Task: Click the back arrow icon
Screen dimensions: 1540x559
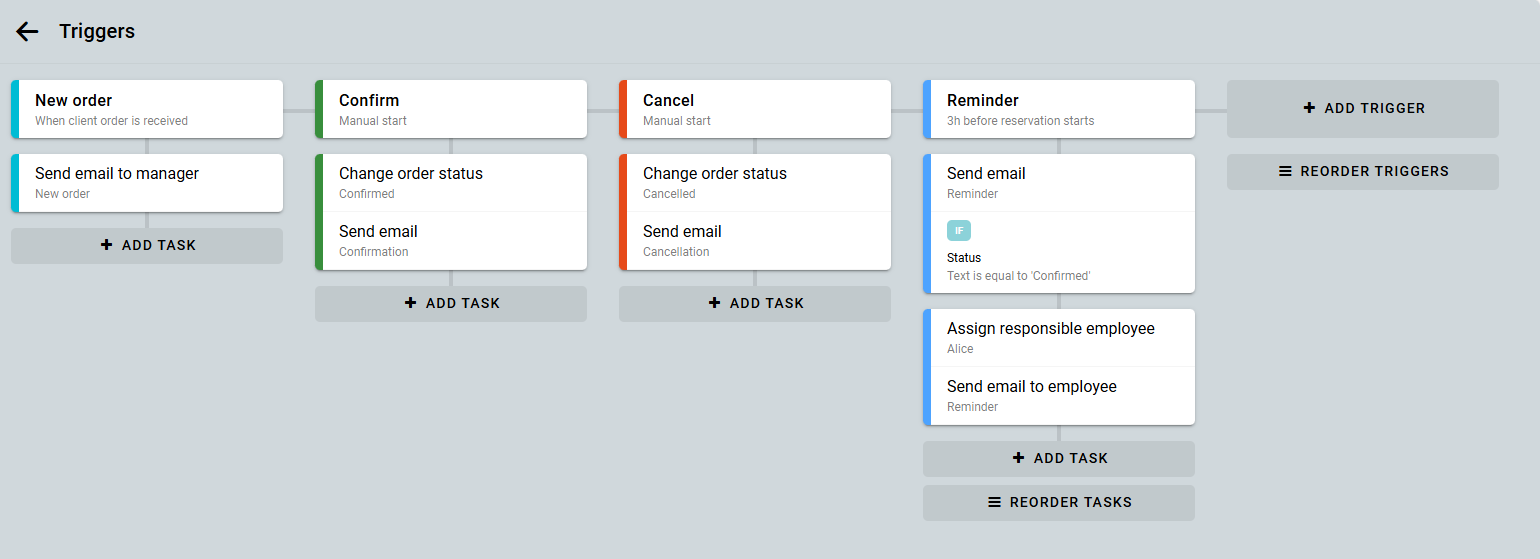Action: click(27, 31)
